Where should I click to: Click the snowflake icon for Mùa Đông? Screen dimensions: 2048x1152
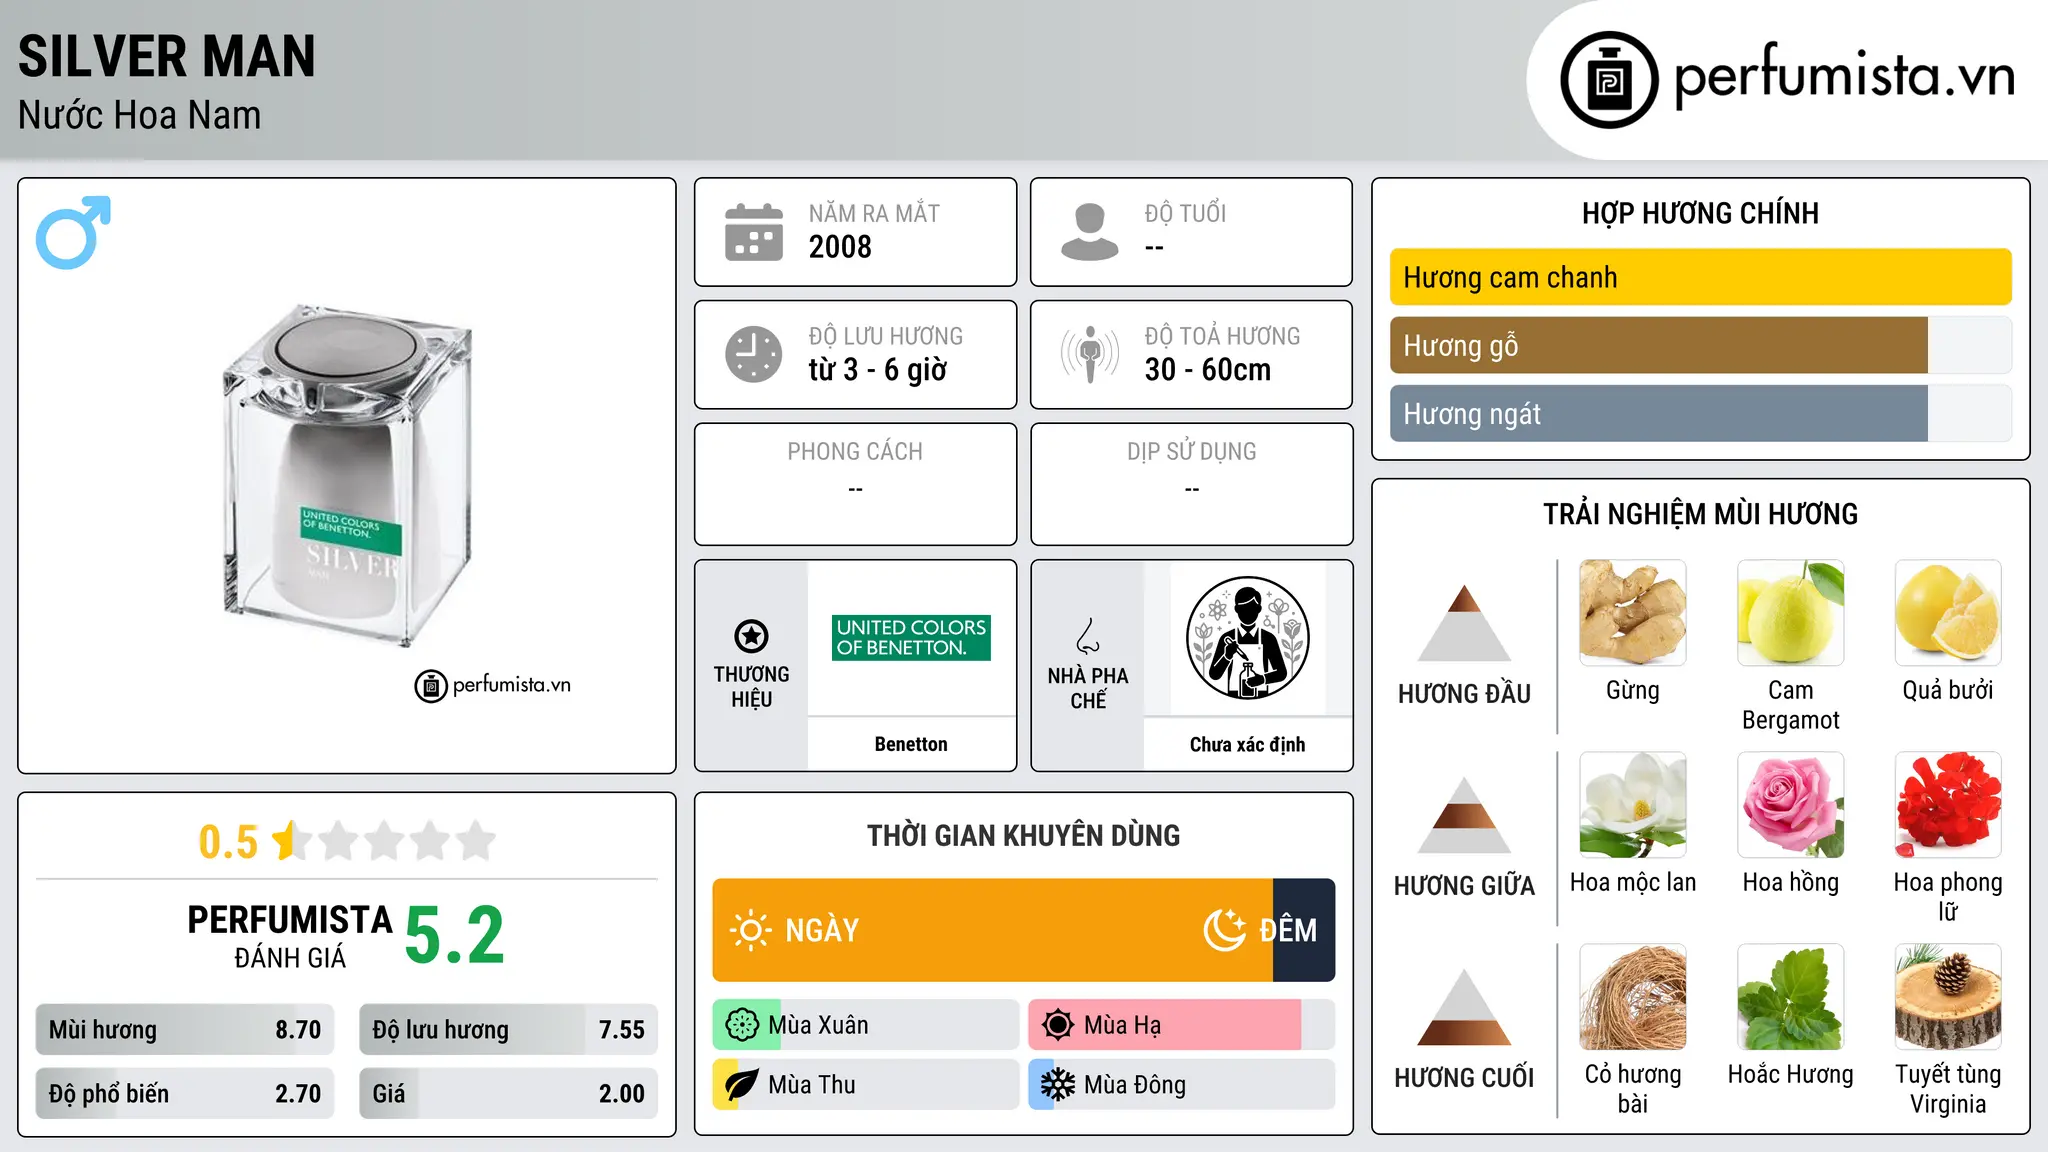[x=1058, y=1085]
